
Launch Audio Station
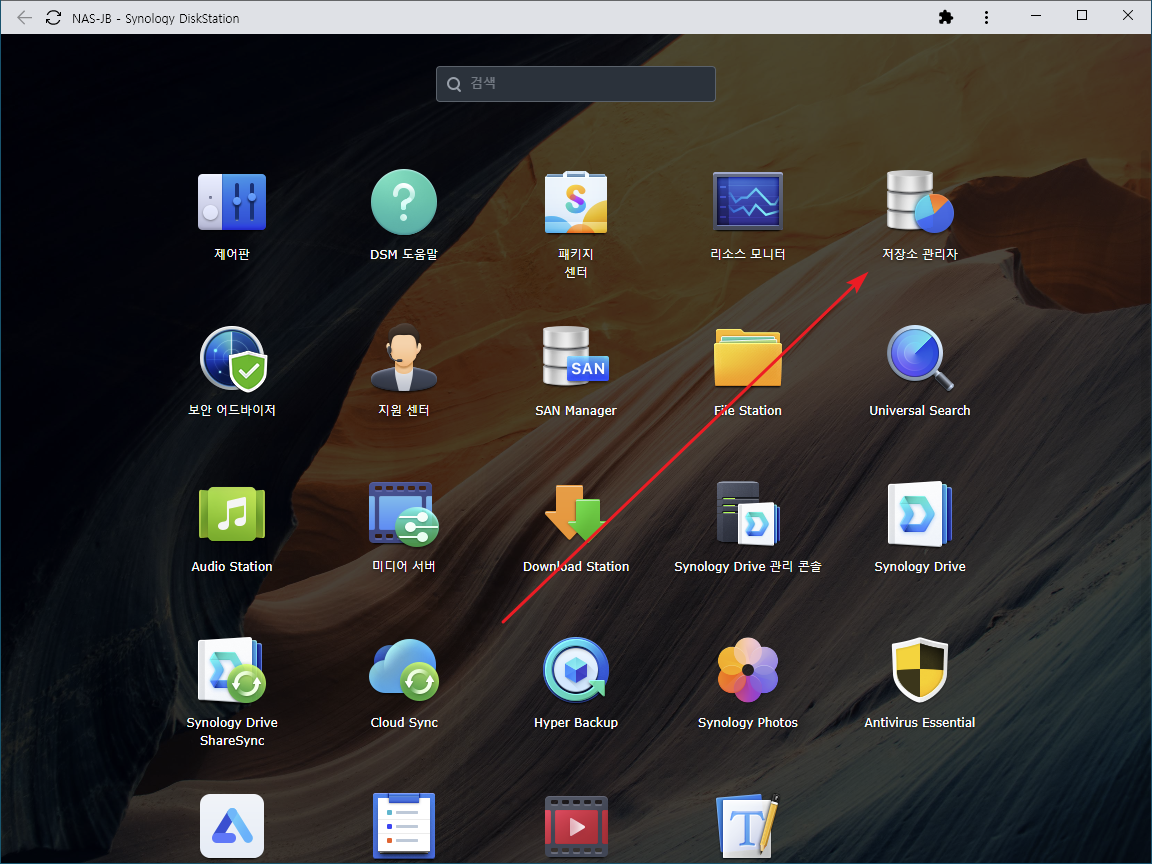tap(231, 515)
